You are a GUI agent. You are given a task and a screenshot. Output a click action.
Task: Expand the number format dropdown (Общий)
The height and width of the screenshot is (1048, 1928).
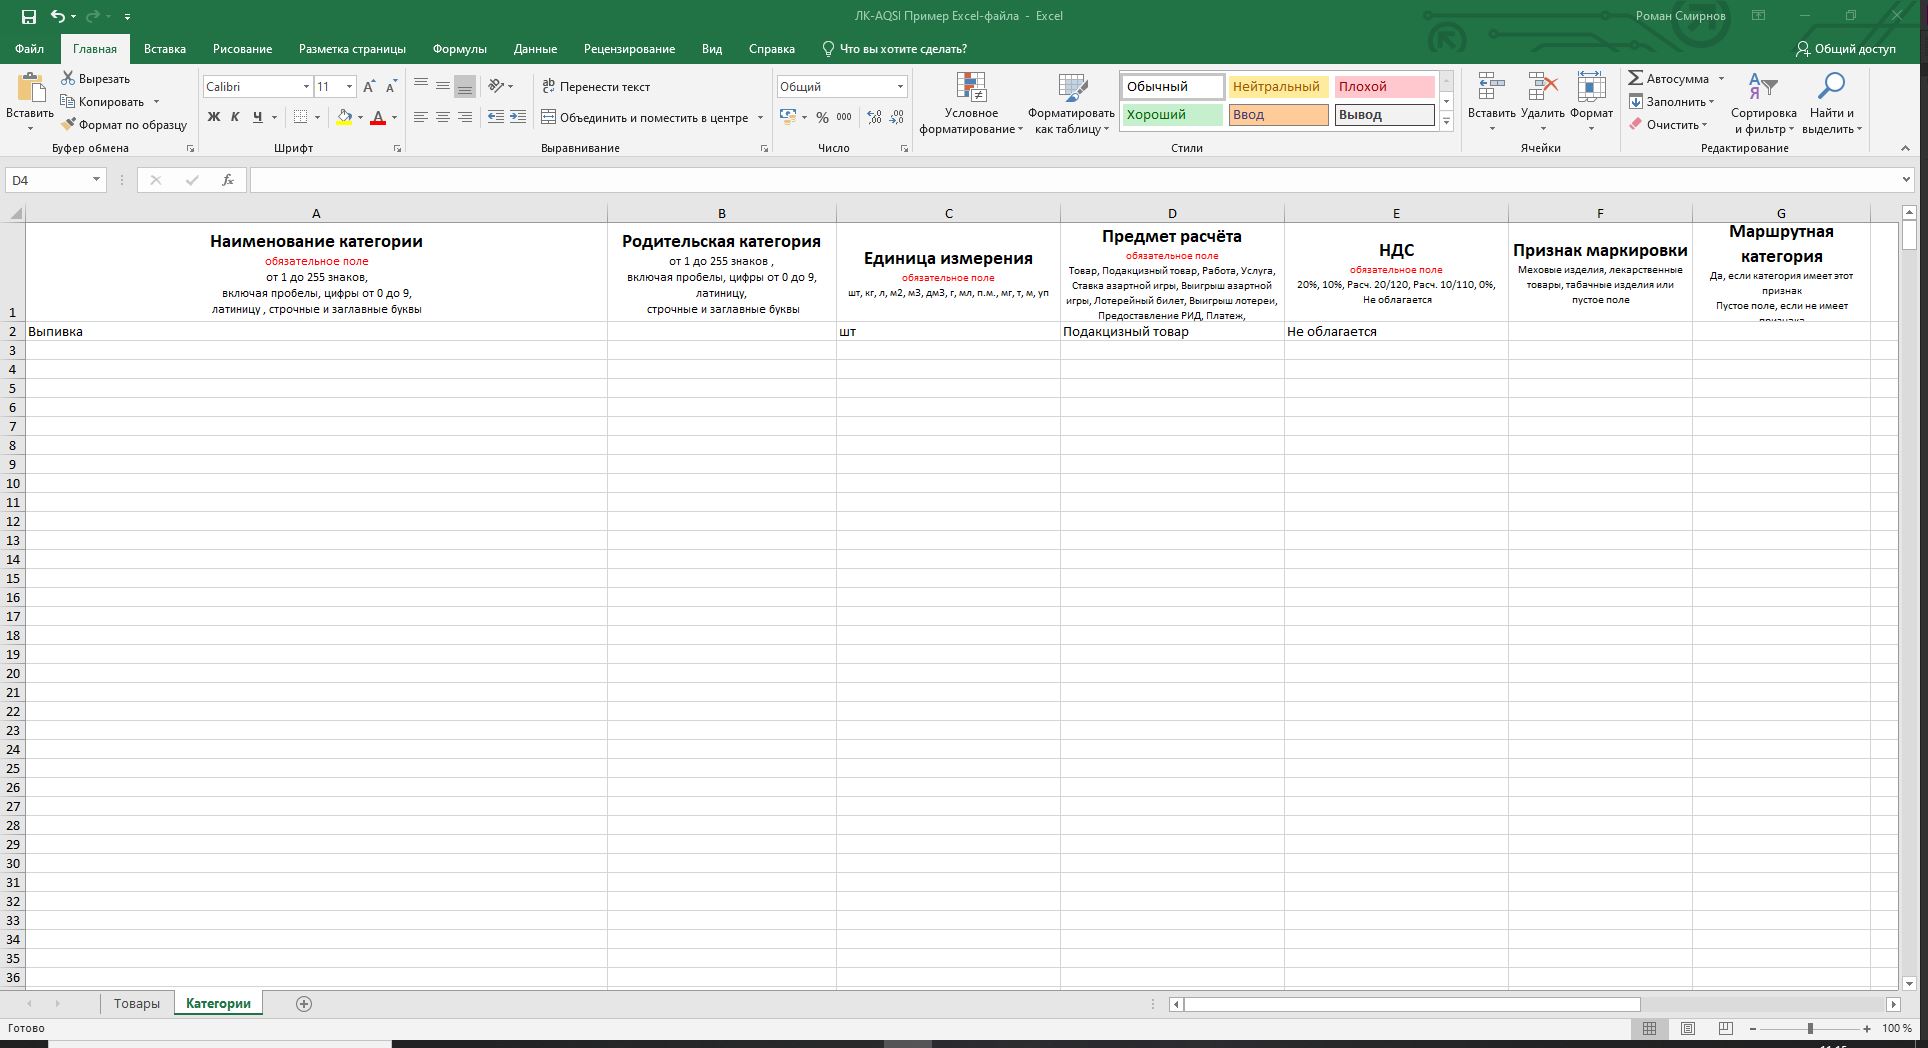click(x=899, y=87)
